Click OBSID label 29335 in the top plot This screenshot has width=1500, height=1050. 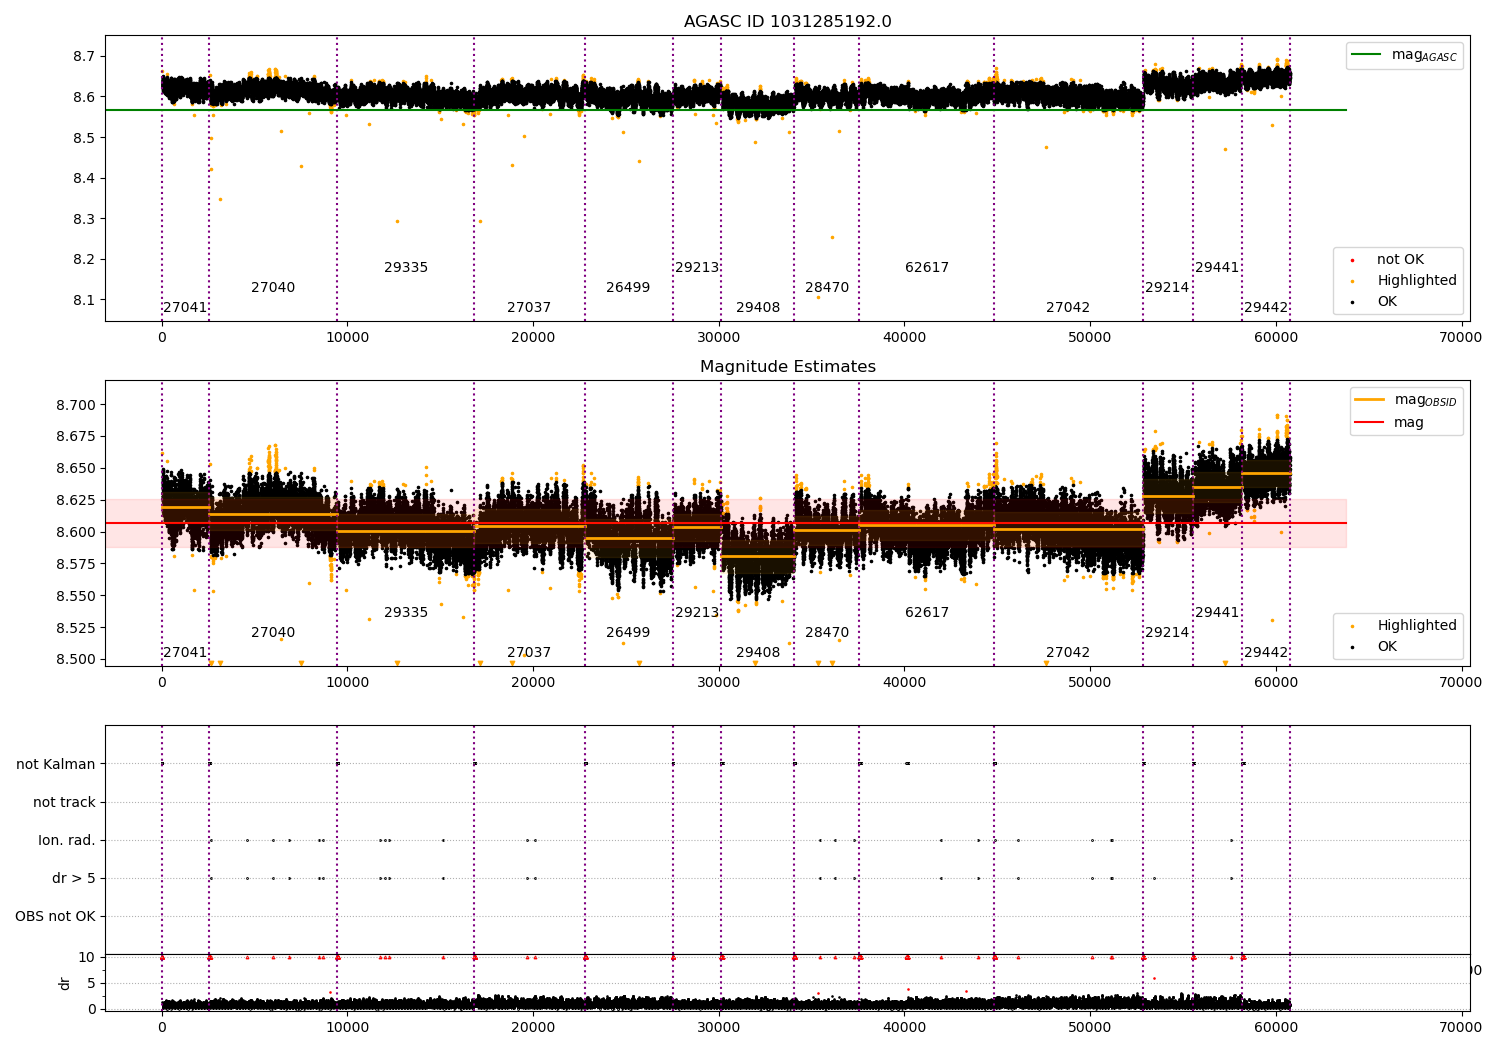tap(406, 268)
